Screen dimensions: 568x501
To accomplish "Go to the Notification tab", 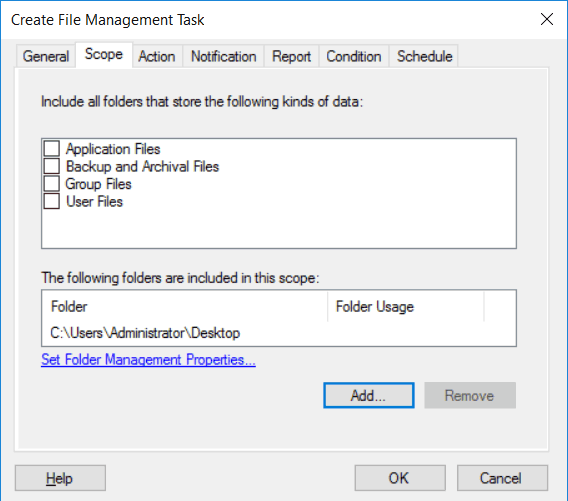I will click(224, 57).
